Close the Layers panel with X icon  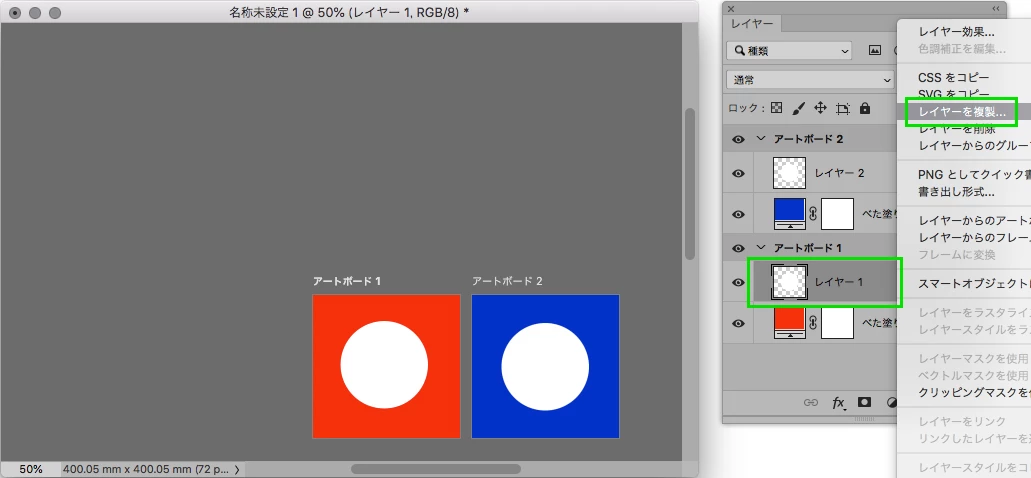point(731,9)
